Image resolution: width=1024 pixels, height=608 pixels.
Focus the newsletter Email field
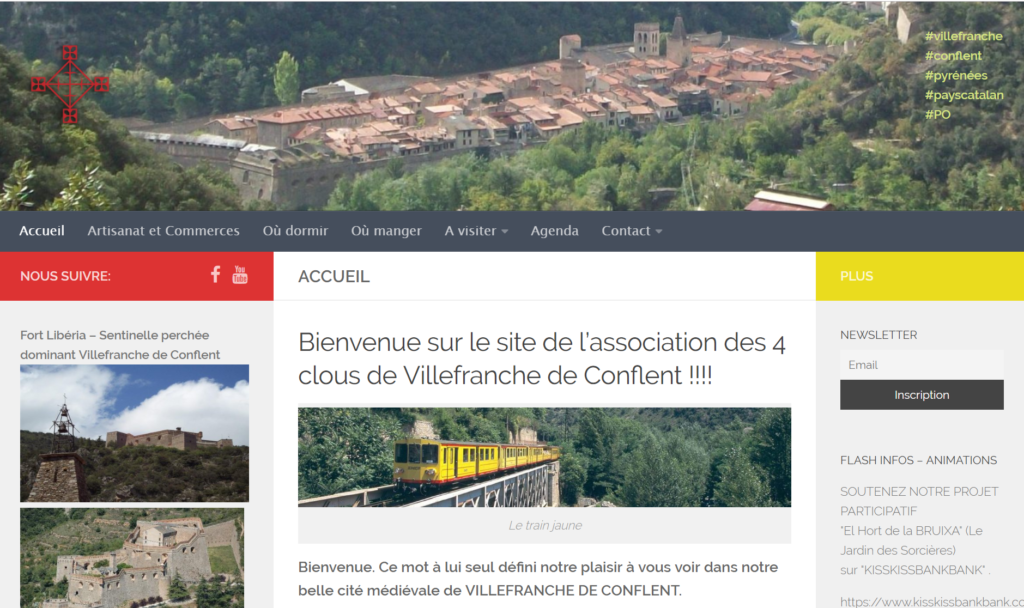[x=921, y=365]
